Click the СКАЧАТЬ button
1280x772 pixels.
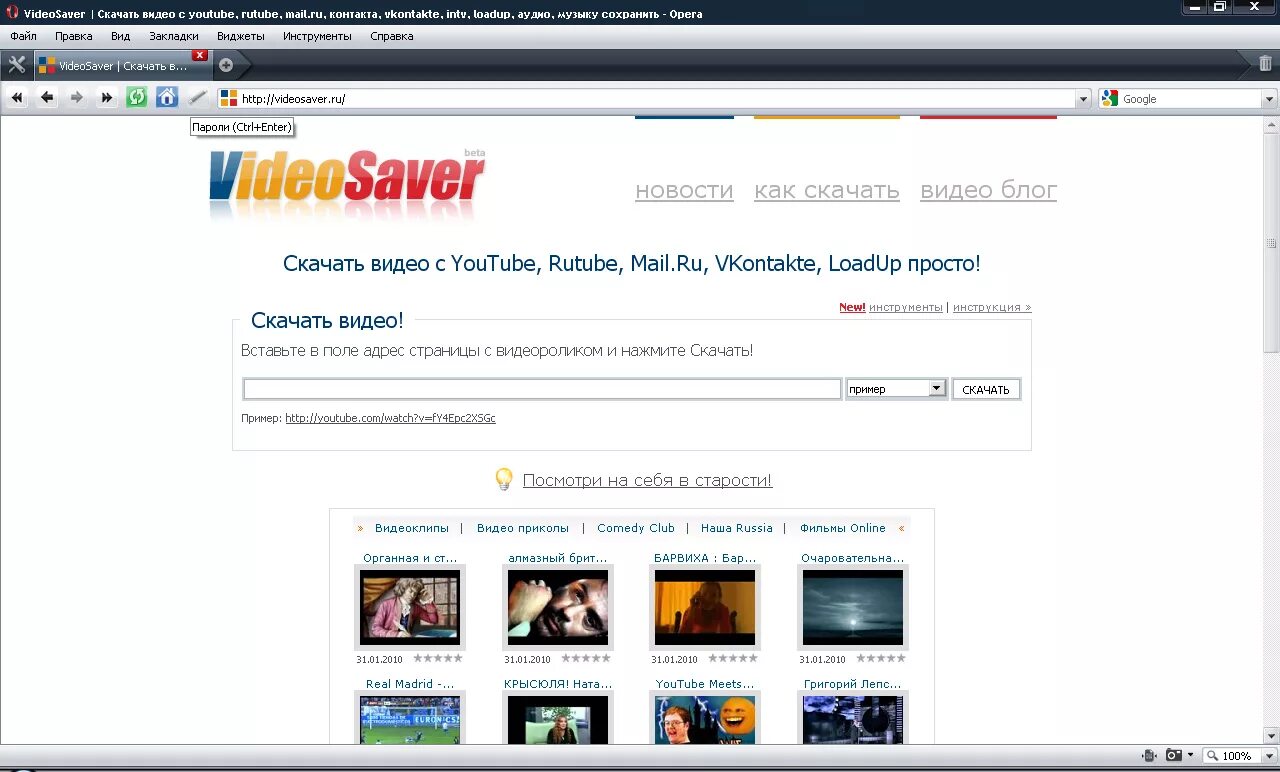(986, 389)
